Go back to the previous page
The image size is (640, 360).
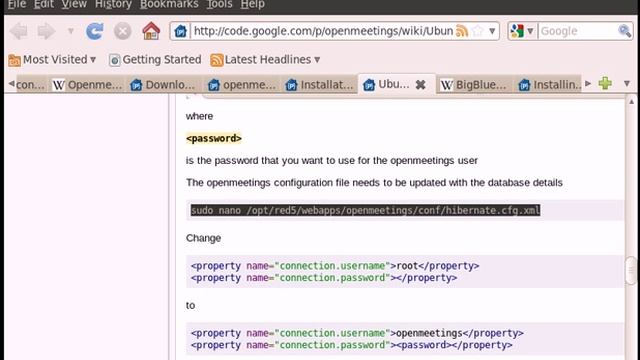(19, 31)
